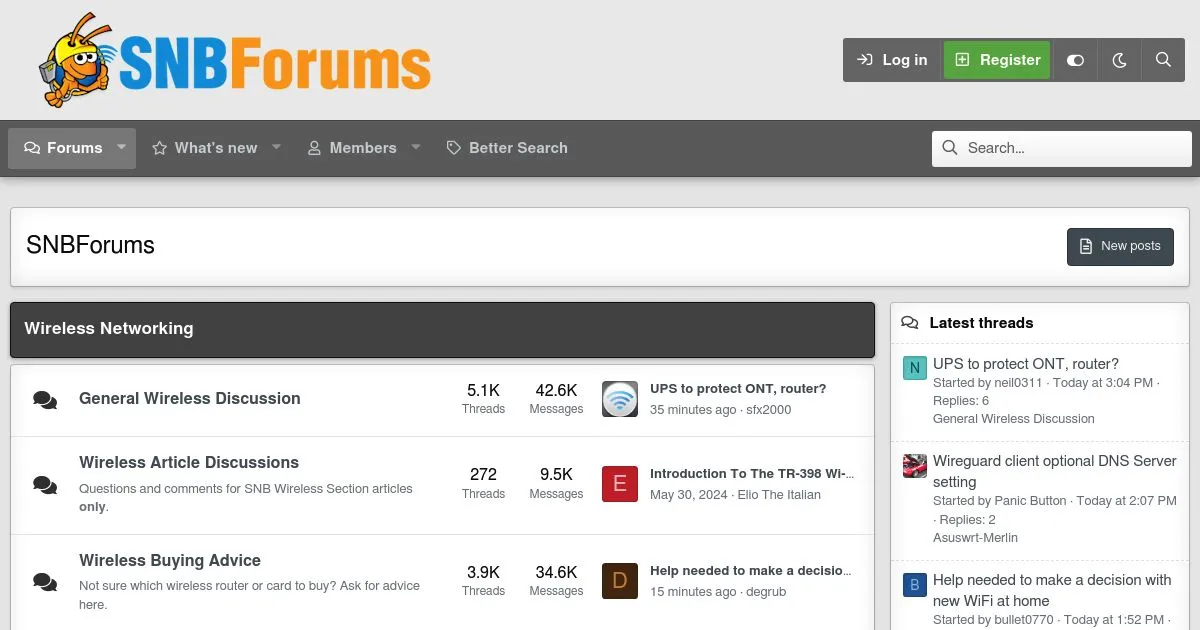1200x630 pixels.
Task: Click username degrub
Action: click(x=766, y=591)
